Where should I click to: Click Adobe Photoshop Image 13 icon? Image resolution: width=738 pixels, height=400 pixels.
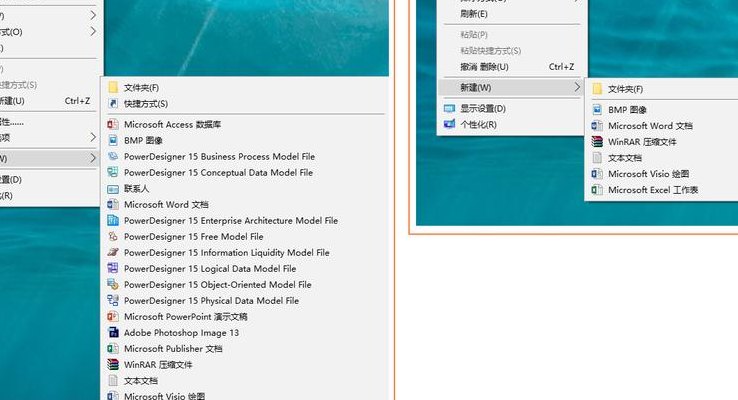pos(113,332)
